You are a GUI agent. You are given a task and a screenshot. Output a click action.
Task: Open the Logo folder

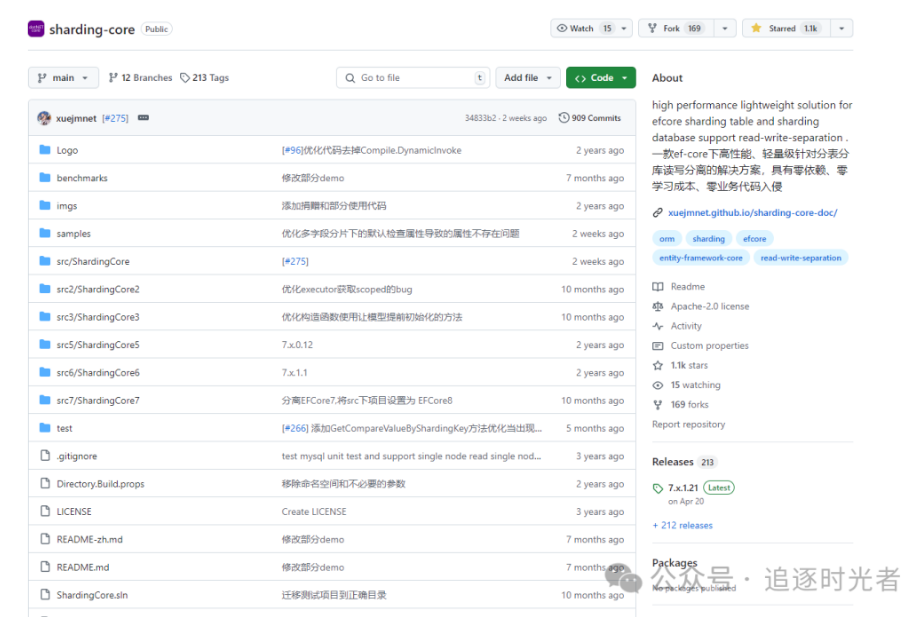(67, 150)
